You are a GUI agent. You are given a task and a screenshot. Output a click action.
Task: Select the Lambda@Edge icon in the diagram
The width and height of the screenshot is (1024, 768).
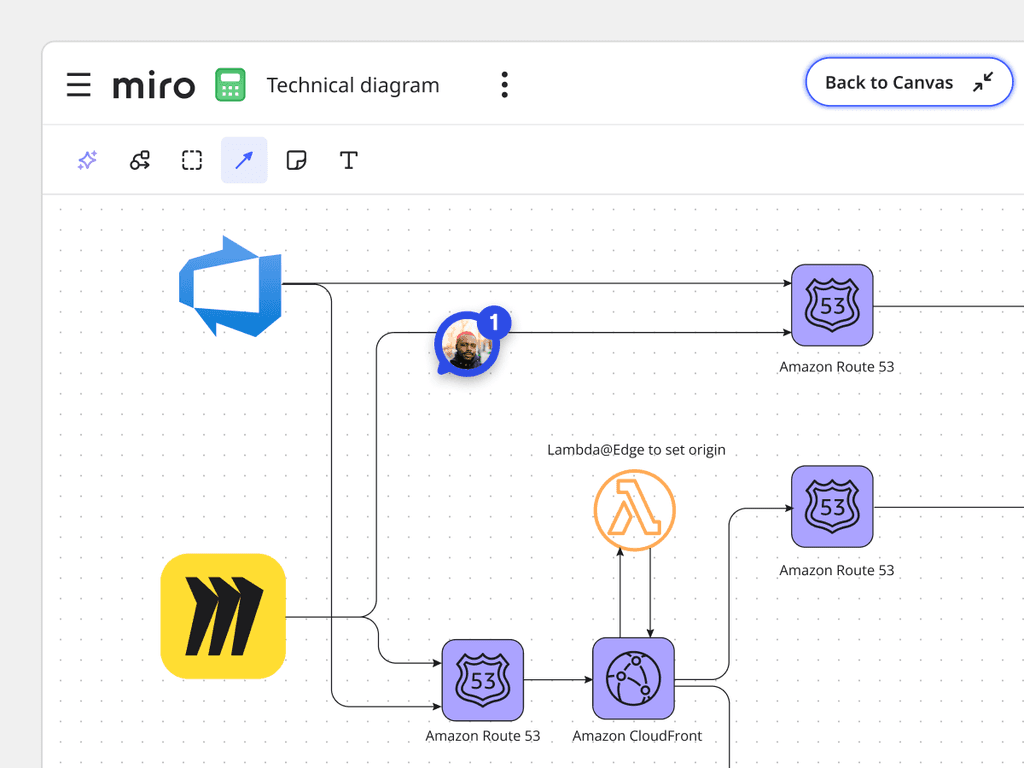(x=635, y=510)
